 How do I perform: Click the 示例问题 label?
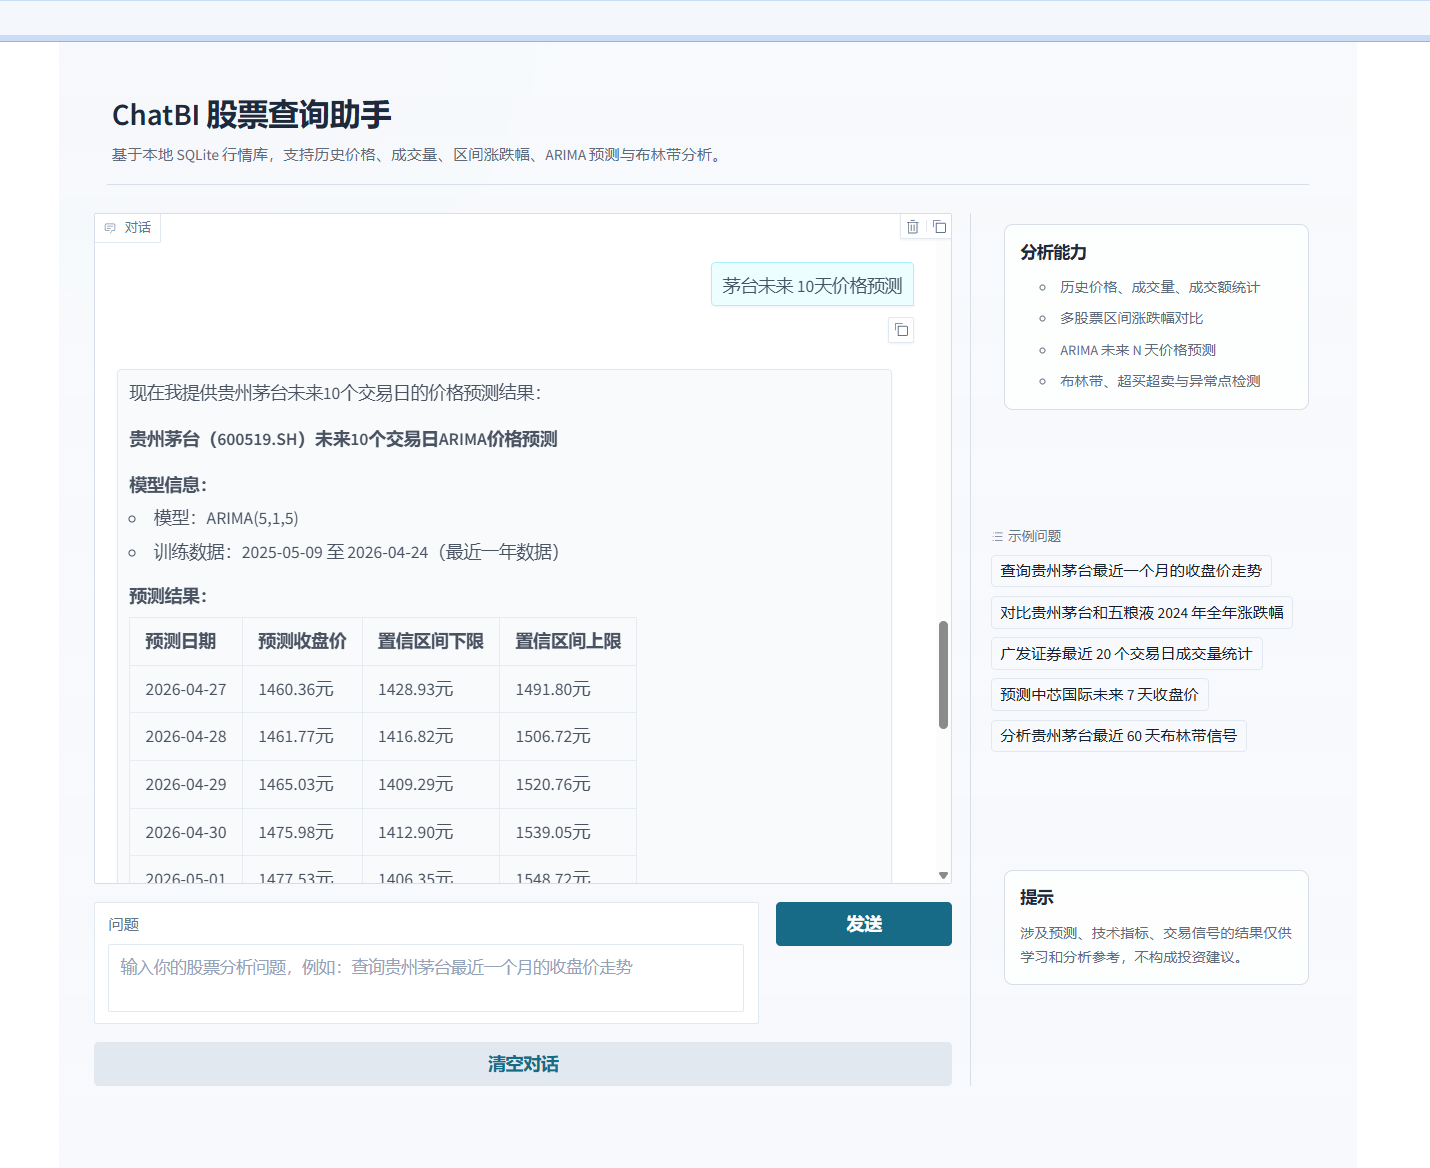click(1034, 536)
